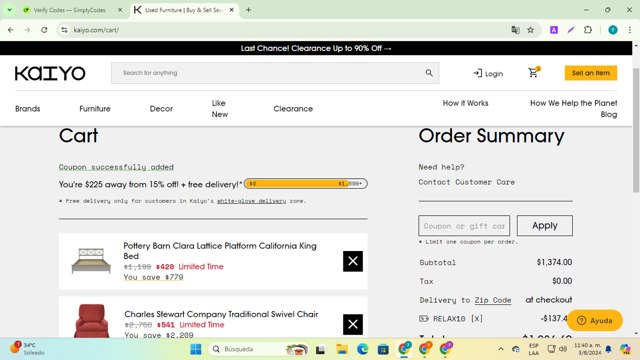This screenshot has width=640, height=360.
Task: View site information icon in address bar
Action: point(64,30)
